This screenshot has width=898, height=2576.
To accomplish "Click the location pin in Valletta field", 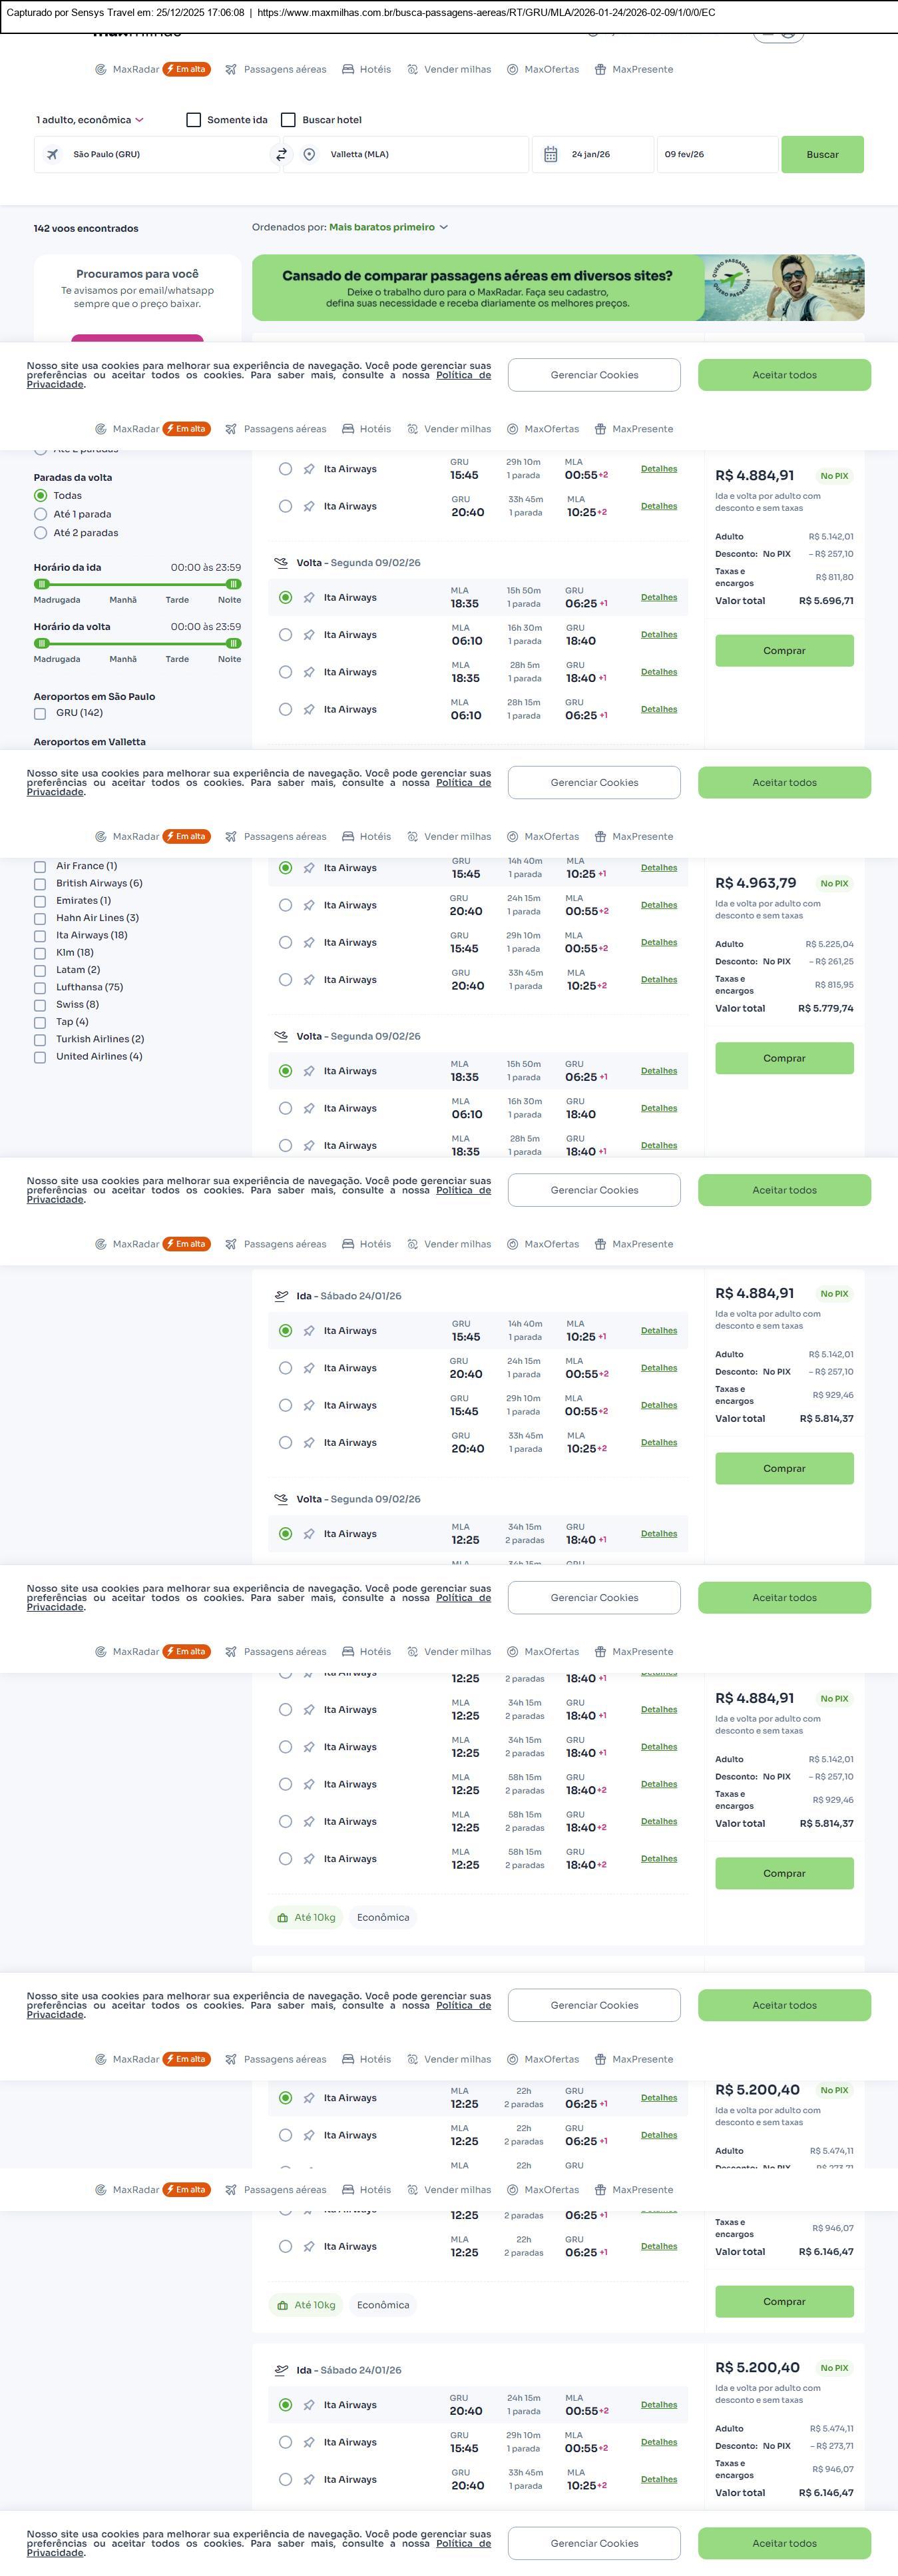I will 309,155.
